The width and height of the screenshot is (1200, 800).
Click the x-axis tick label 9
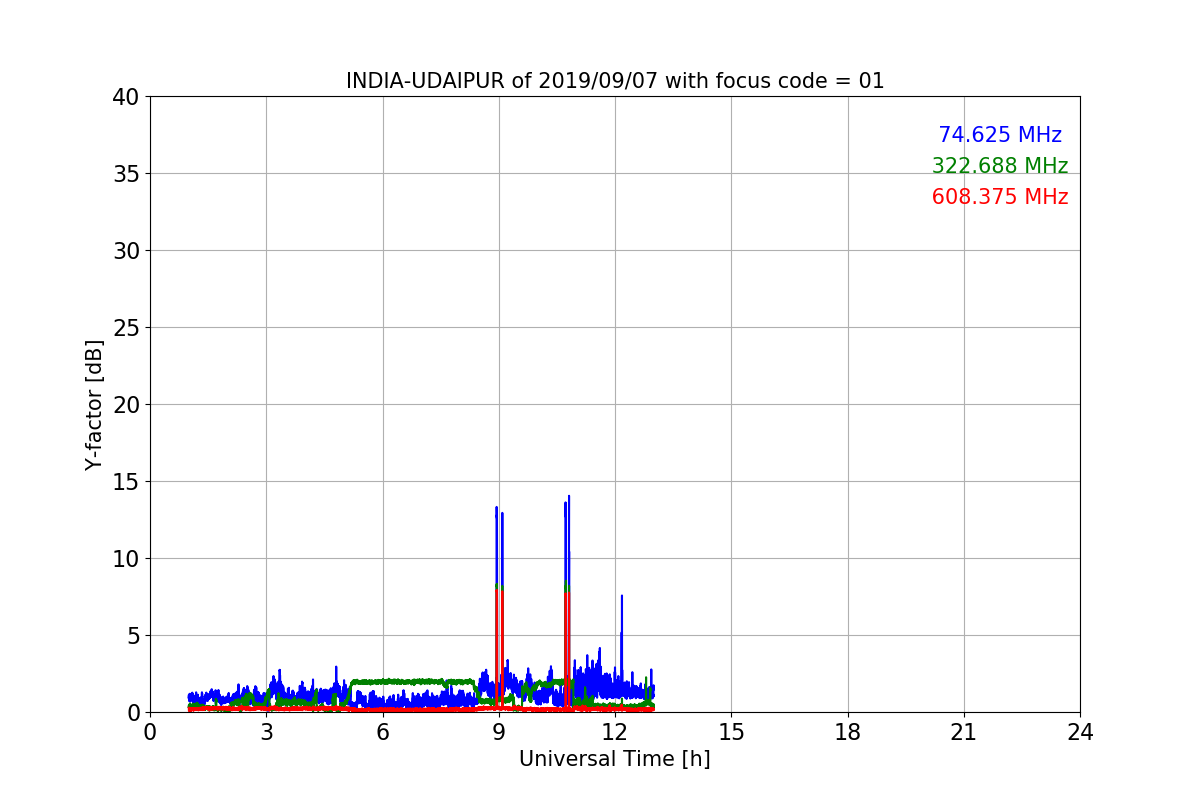pyautogui.click(x=499, y=732)
